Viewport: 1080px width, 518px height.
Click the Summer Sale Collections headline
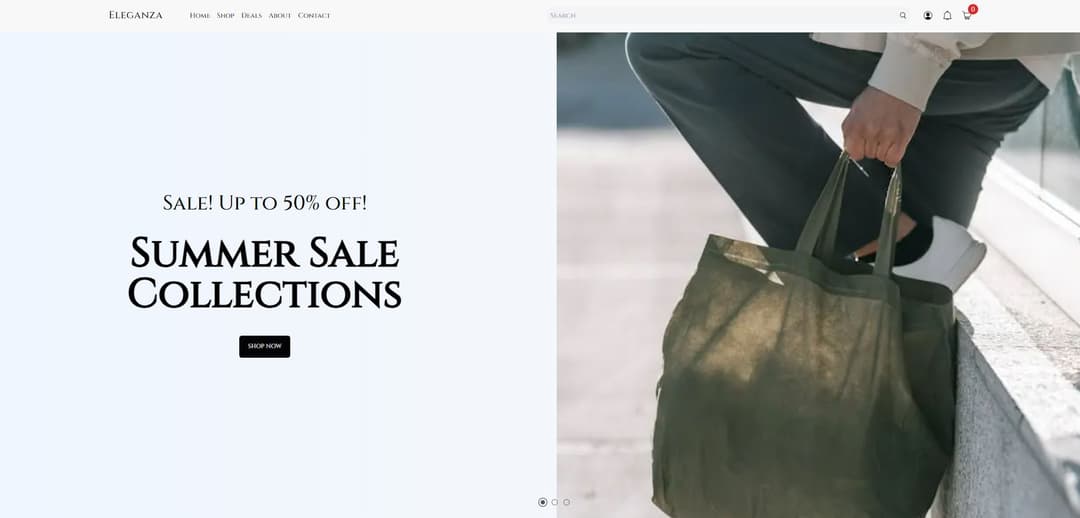pos(264,273)
